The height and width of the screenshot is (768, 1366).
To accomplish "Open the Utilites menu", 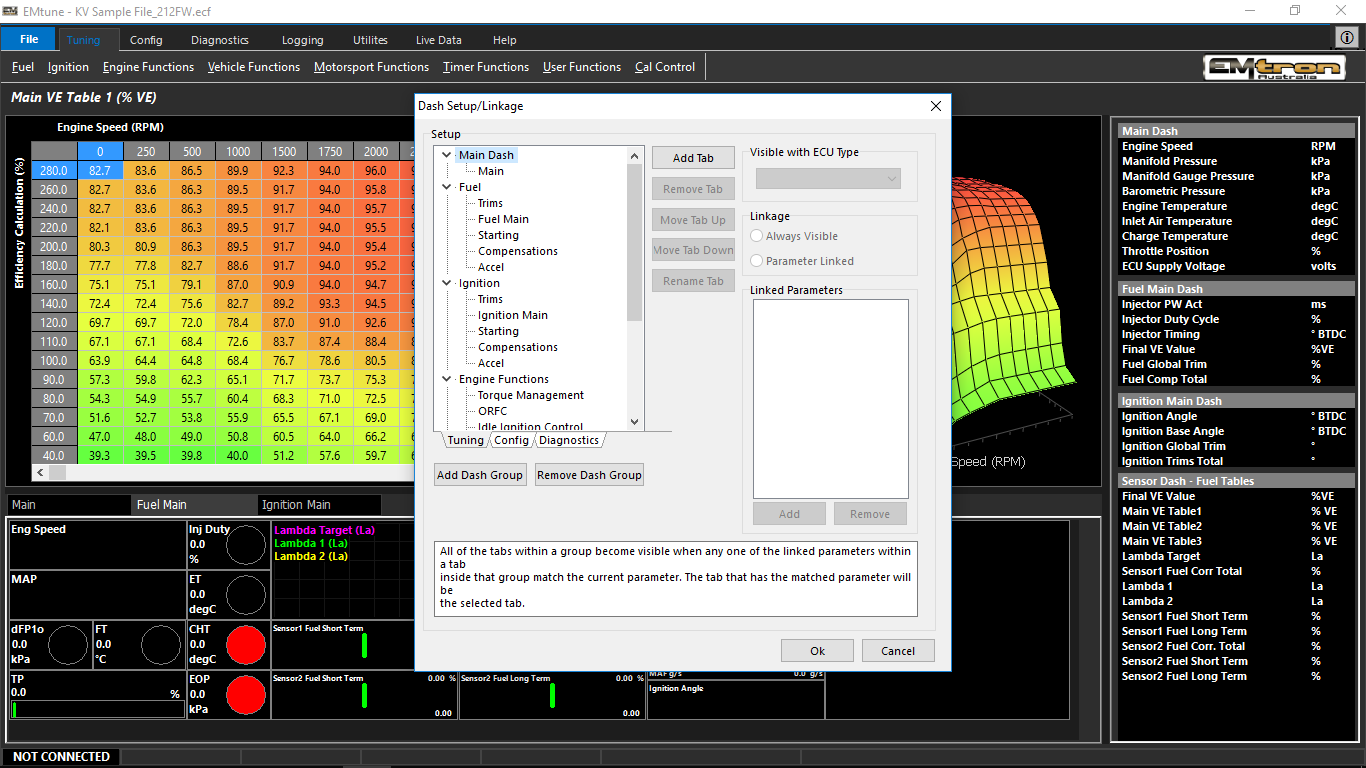I will pos(370,40).
